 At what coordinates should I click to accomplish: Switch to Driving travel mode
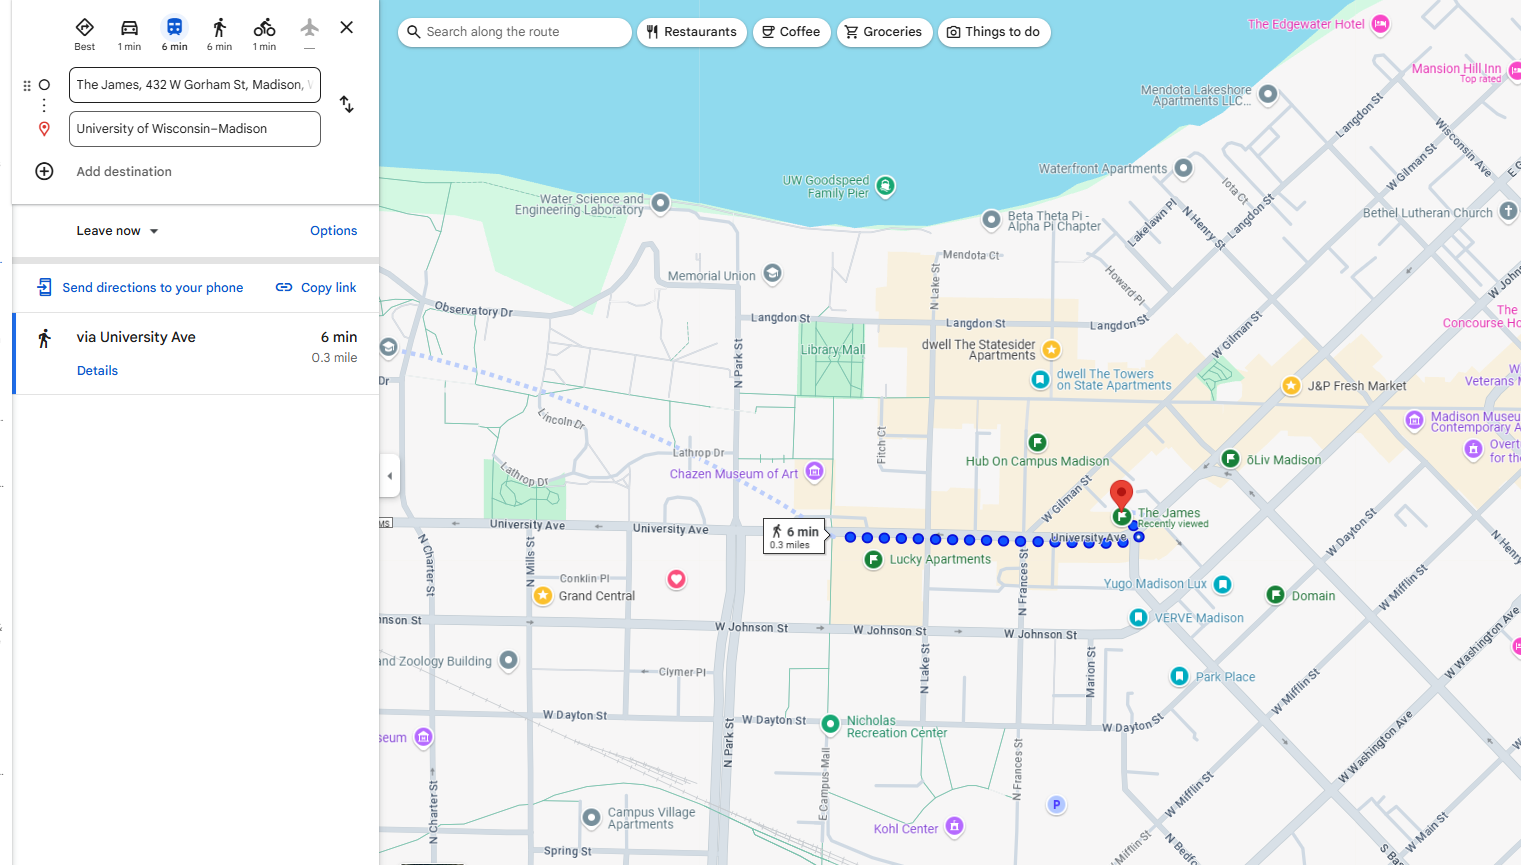click(x=129, y=32)
